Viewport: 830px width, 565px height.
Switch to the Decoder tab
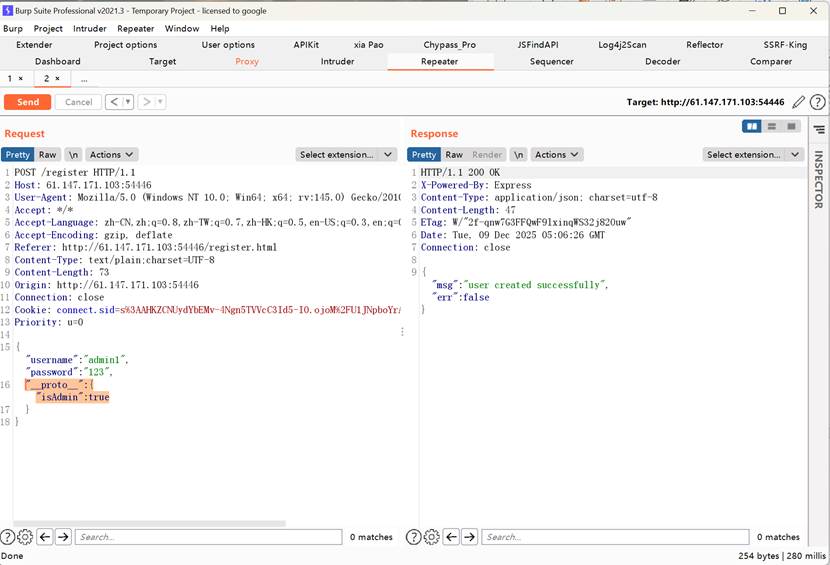662,61
